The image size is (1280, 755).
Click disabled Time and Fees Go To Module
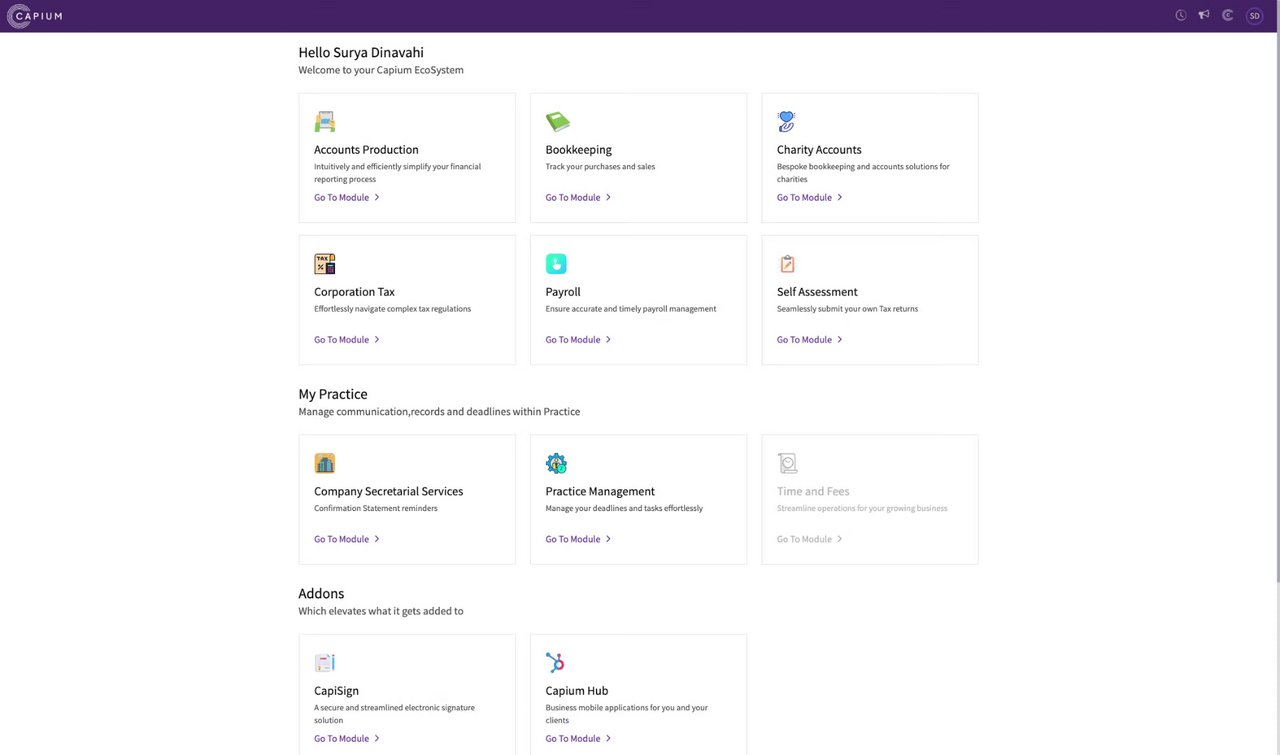tap(810, 539)
